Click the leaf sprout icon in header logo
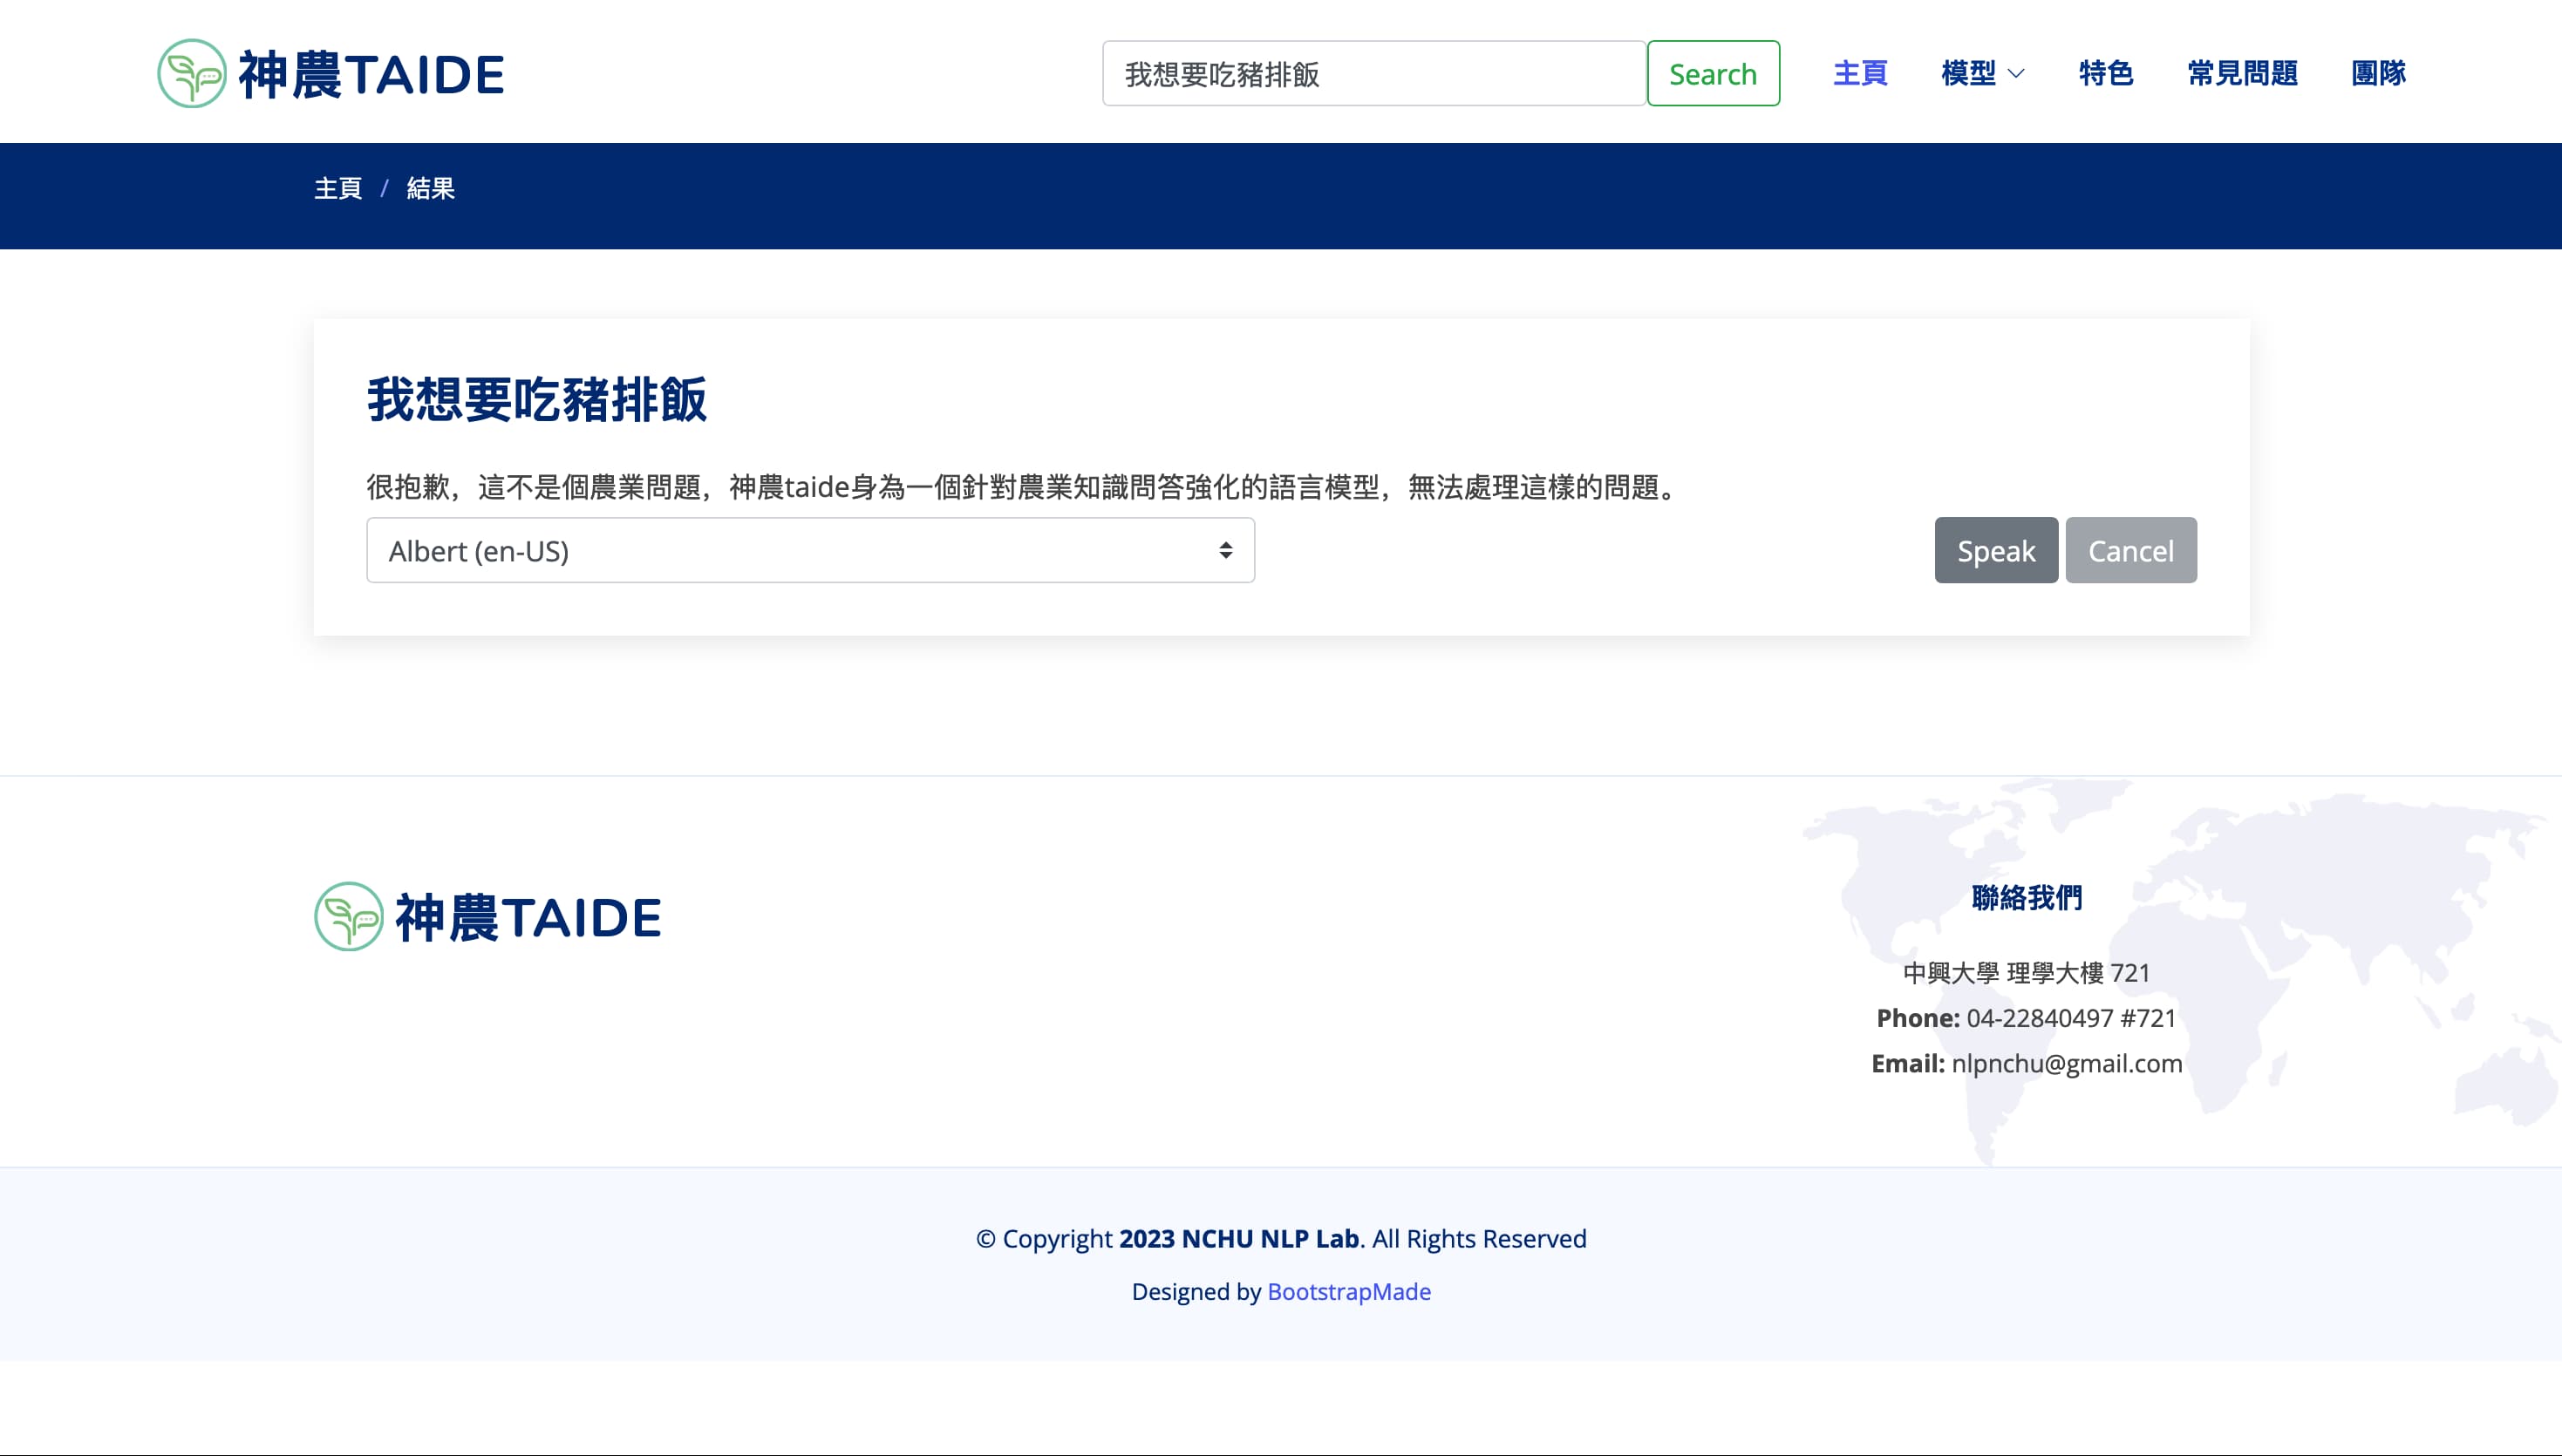 (x=190, y=72)
